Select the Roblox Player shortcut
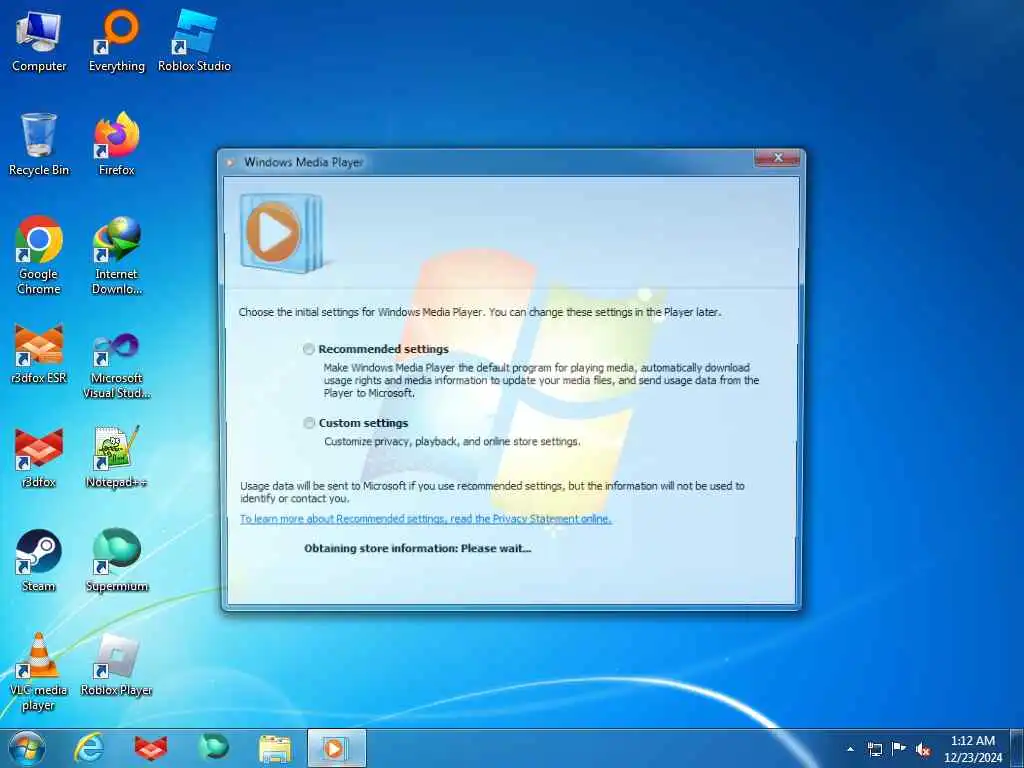This screenshot has width=1024, height=768. [117, 665]
